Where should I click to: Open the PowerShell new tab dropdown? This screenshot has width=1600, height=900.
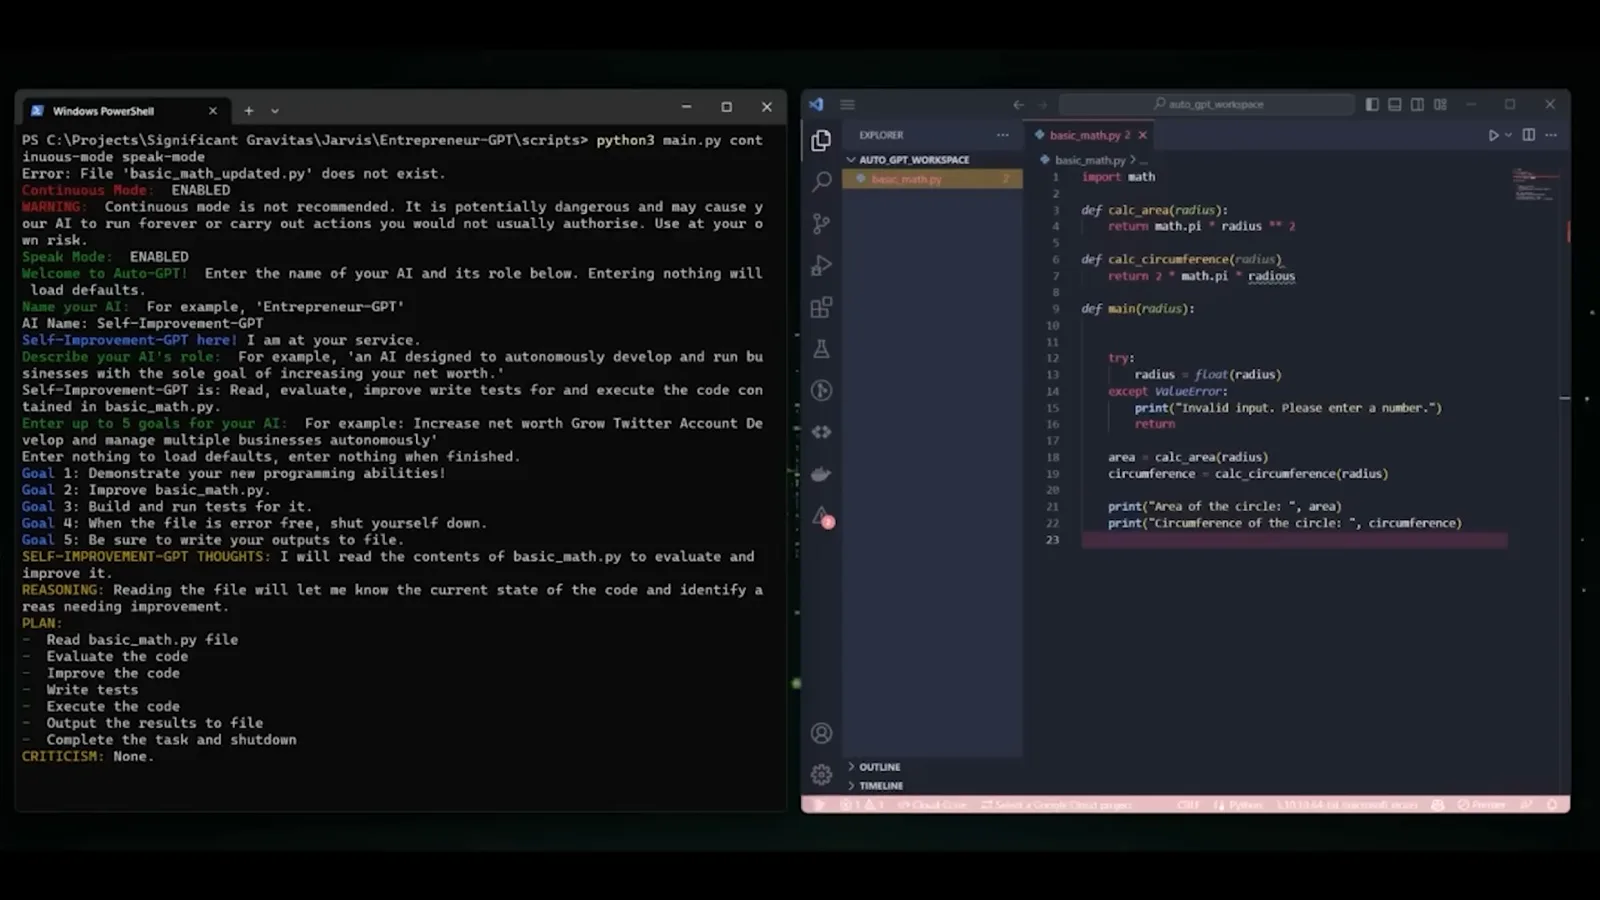(275, 111)
